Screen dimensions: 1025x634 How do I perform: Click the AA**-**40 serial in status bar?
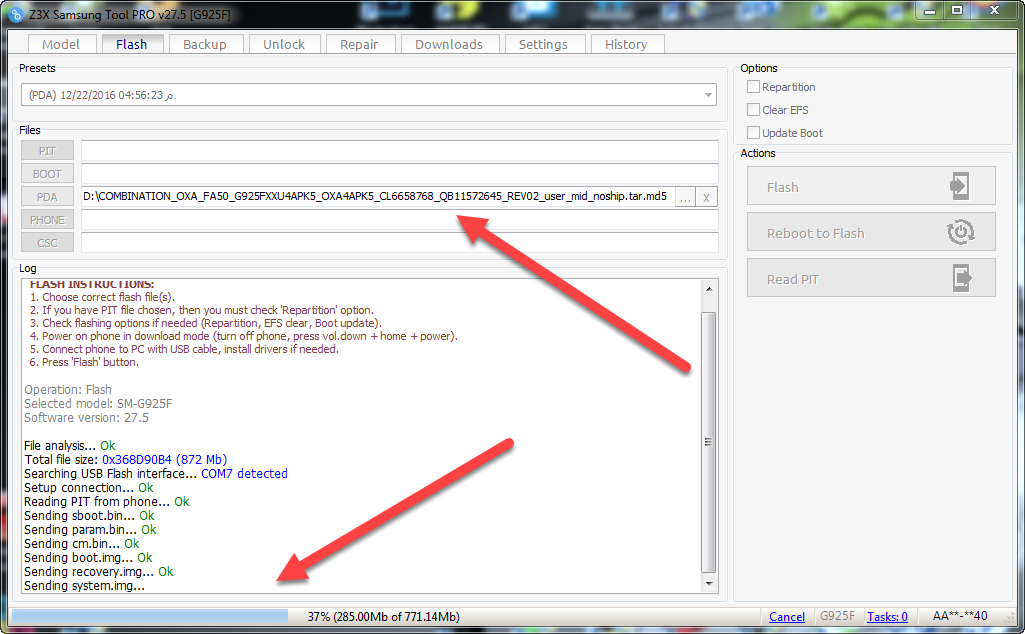tap(960, 616)
